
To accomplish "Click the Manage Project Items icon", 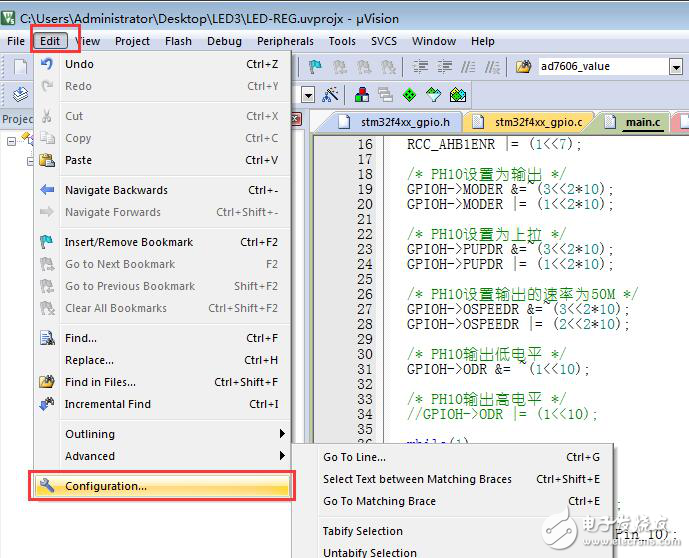I will tap(361, 95).
